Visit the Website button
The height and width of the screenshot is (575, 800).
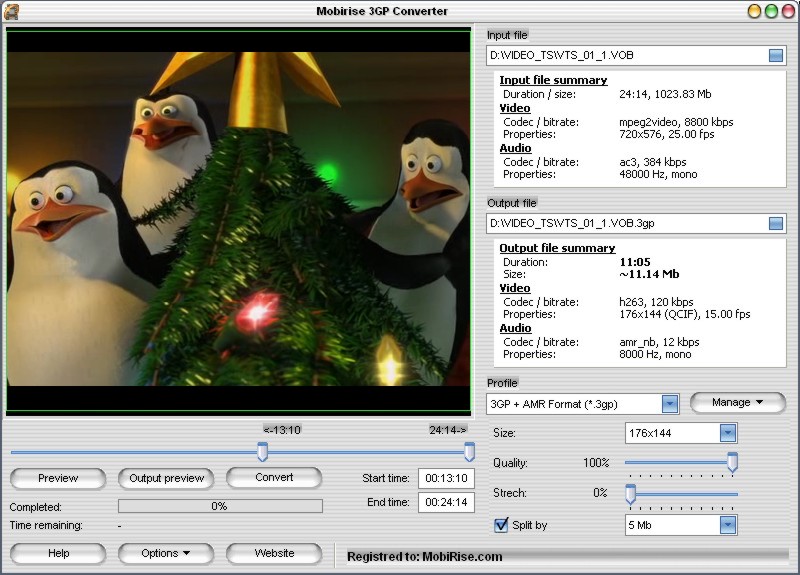[274, 554]
